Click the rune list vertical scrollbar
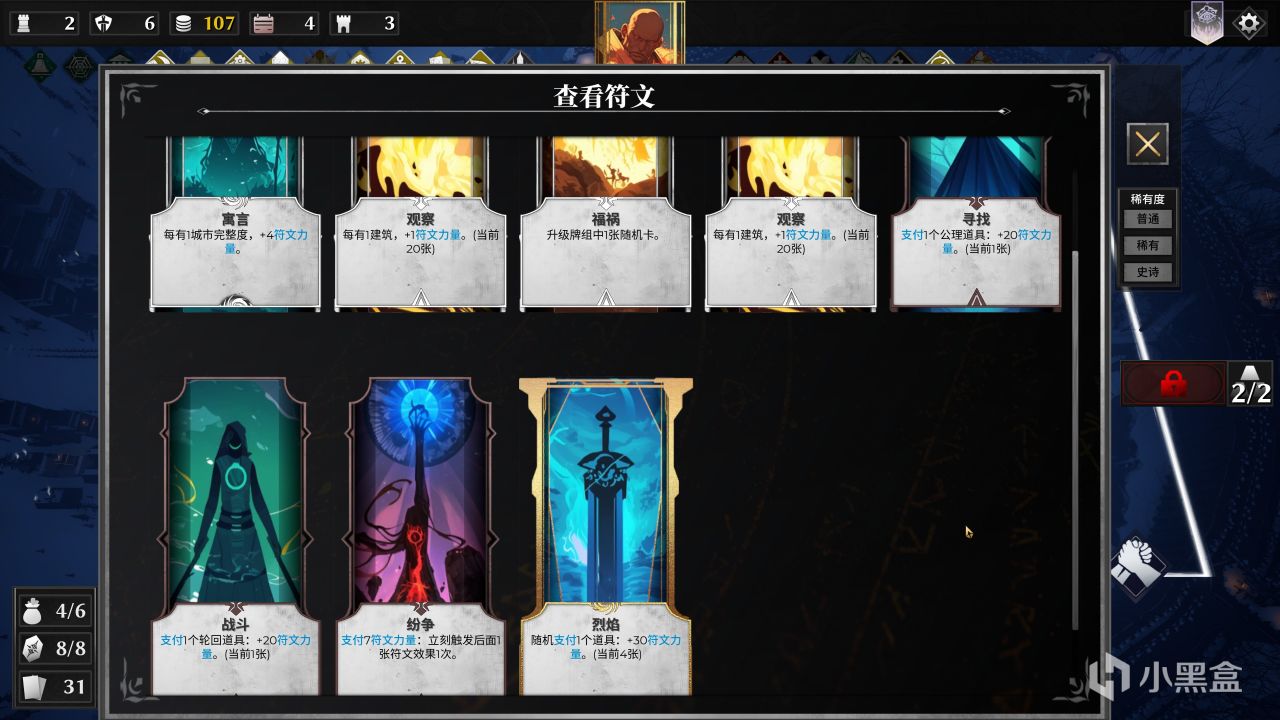The height and width of the screenshot is (720, 1280). tap(1075, 438)
